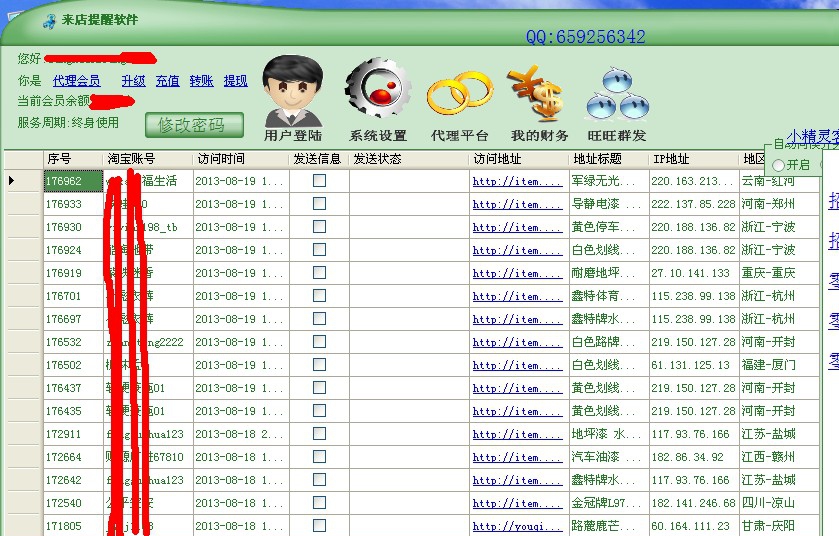This screenshot has width=839, height=536.
Task: Check 发送信息 box for row 172911
Action: (319, 434)
